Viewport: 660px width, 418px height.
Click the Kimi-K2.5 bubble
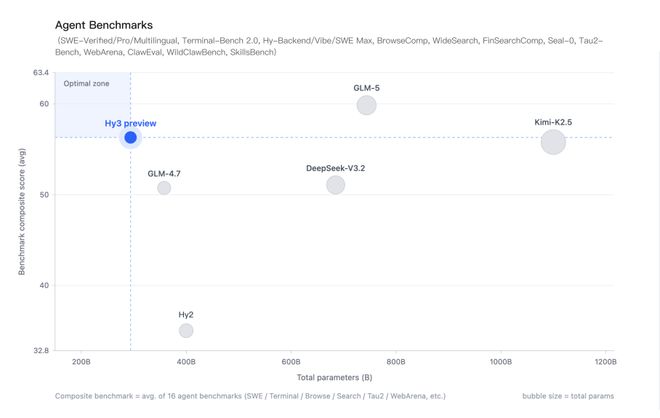[x=553, y=142]
